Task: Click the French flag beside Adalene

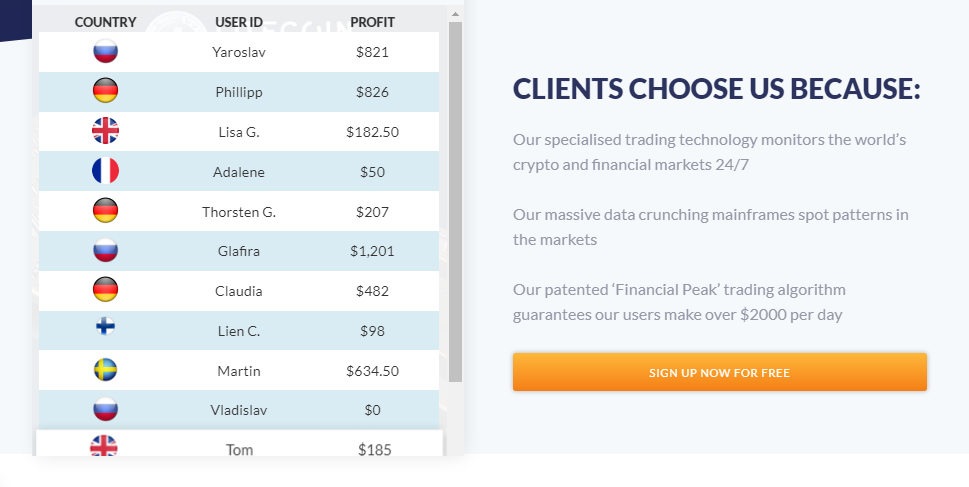Action: (105, 171)
